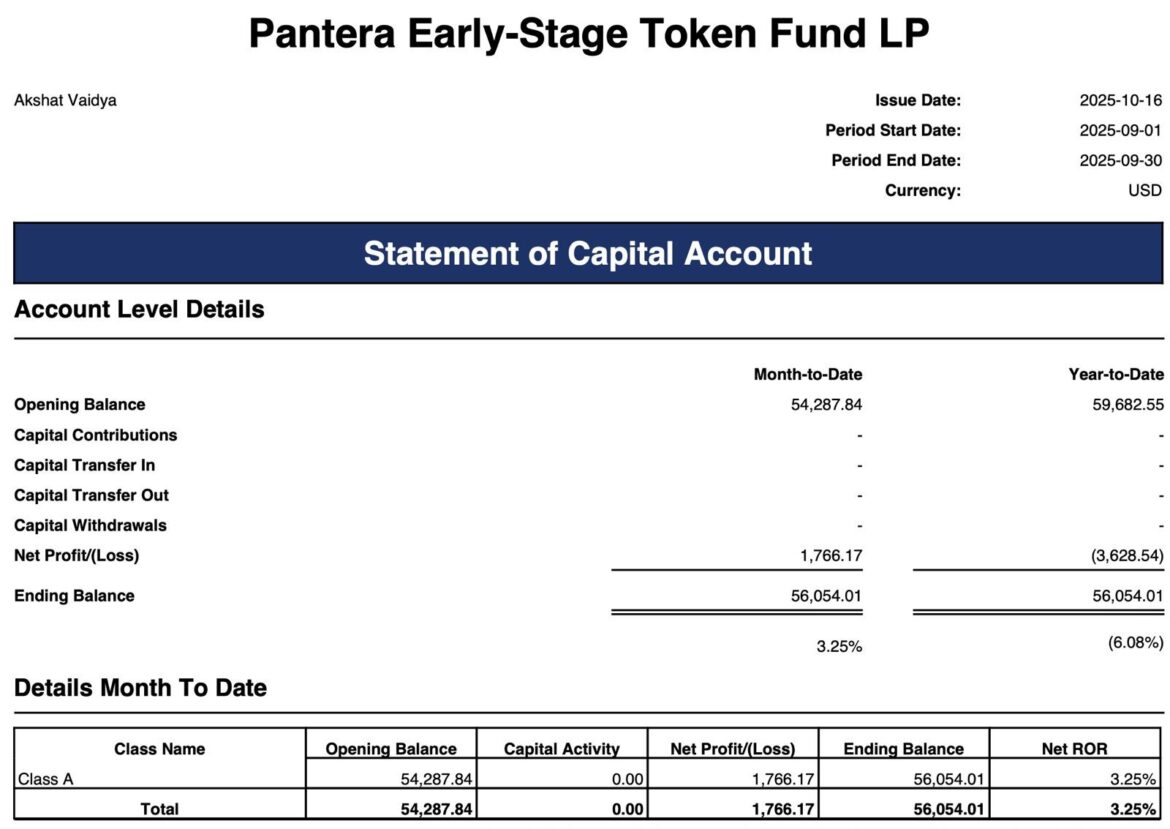Screen dimensions: 1170x829
Task: Click the Capital Withdrawals row label
Action: 90,525
